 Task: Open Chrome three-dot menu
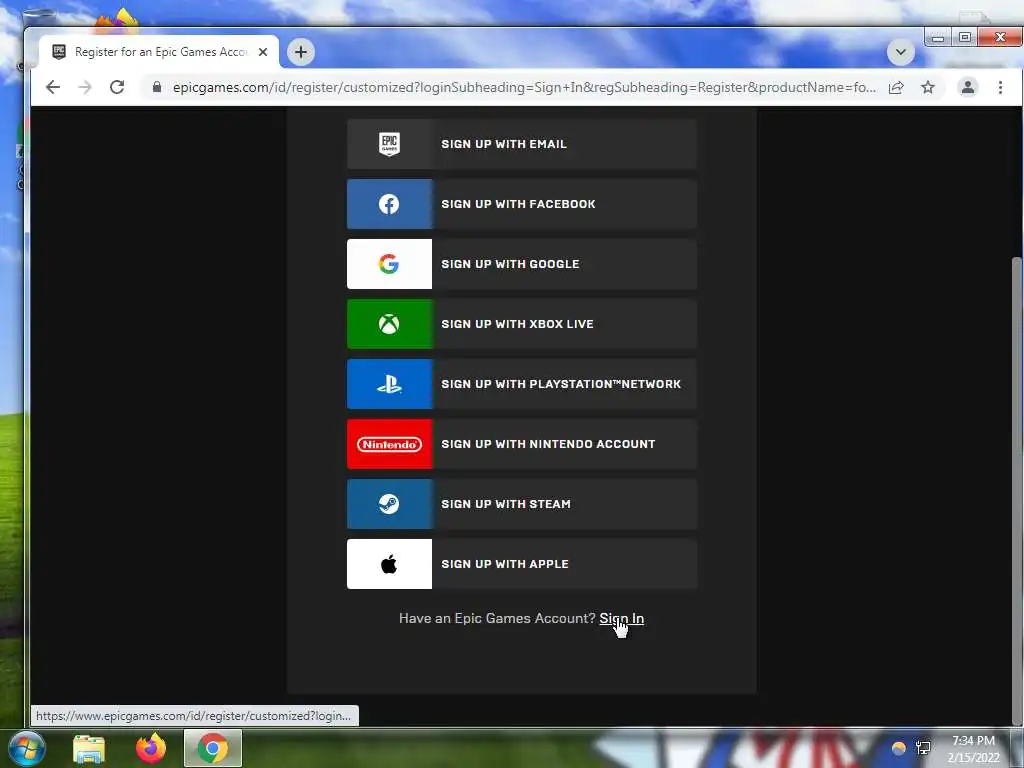(1000, 87)
